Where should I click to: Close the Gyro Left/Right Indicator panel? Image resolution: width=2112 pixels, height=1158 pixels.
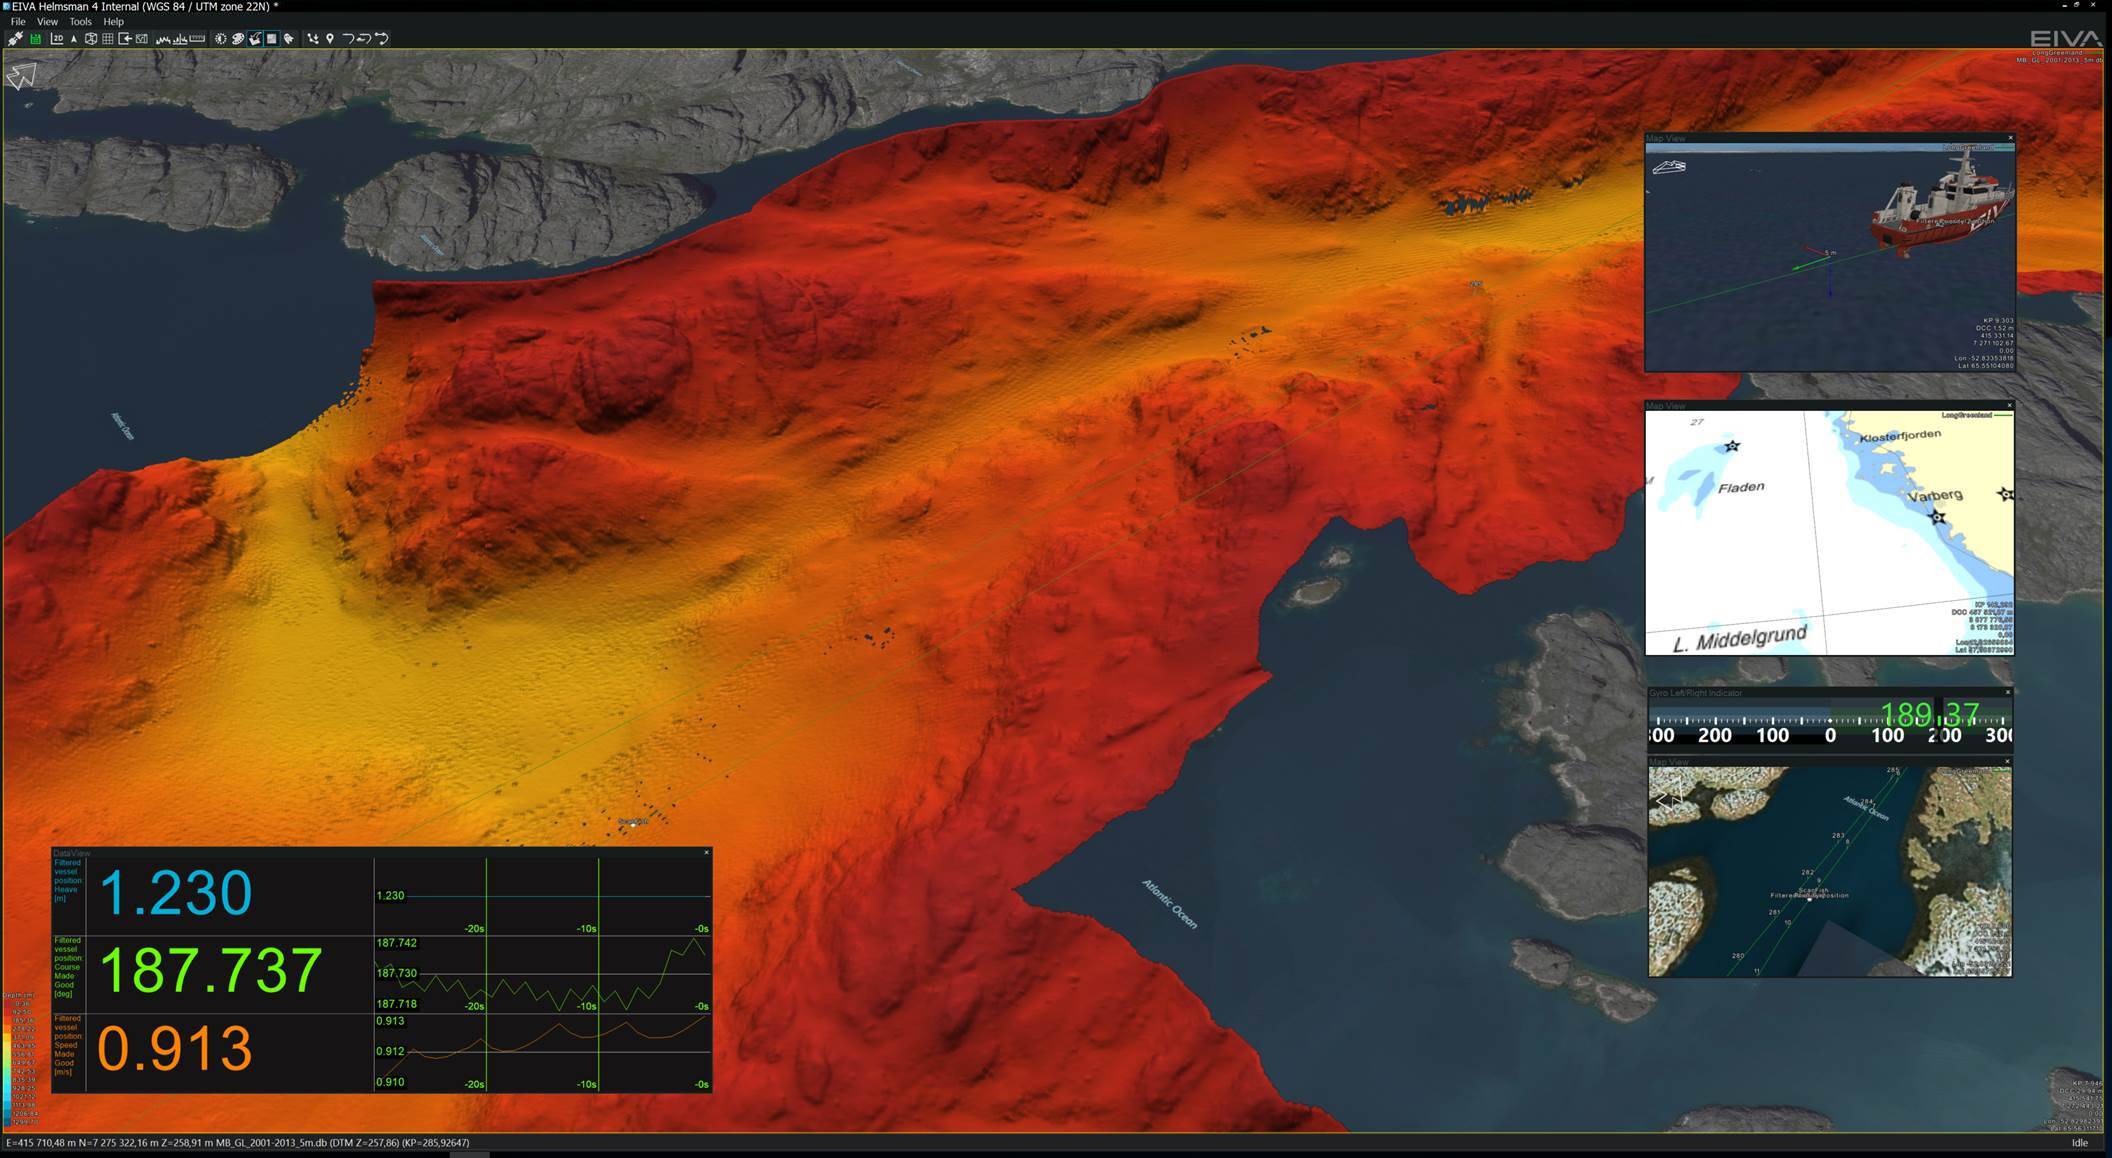click(2007, 692)
